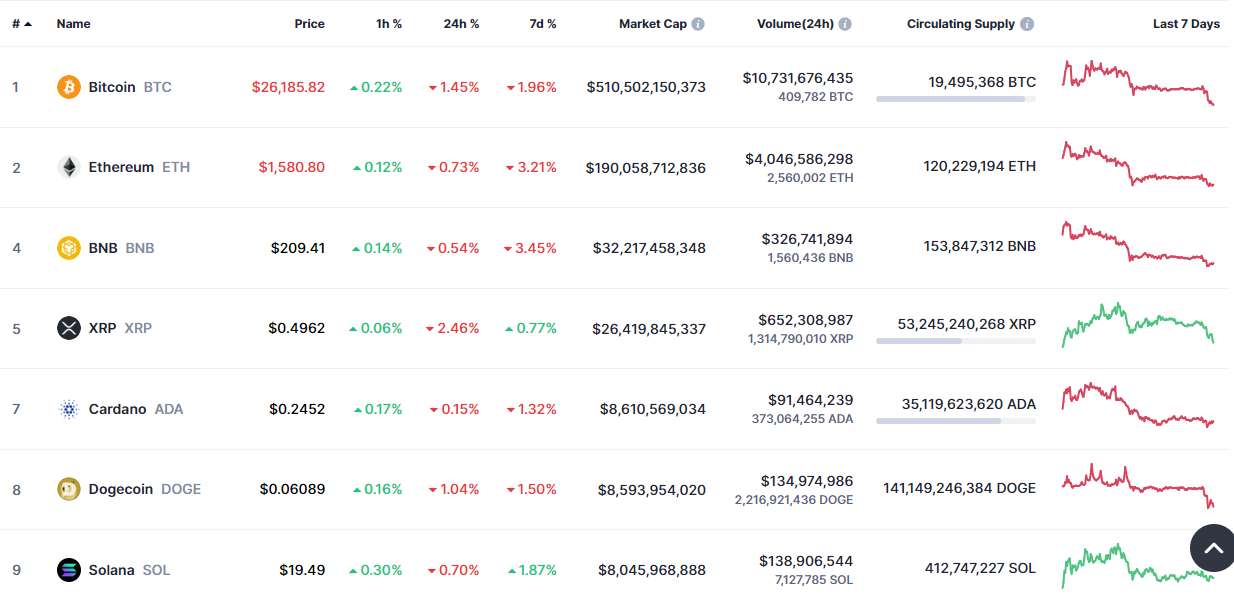Open Cardano 7-day price chart
Viewport: 1234px width, 598px height.
pyautogui.click(x=1138, y=405)
